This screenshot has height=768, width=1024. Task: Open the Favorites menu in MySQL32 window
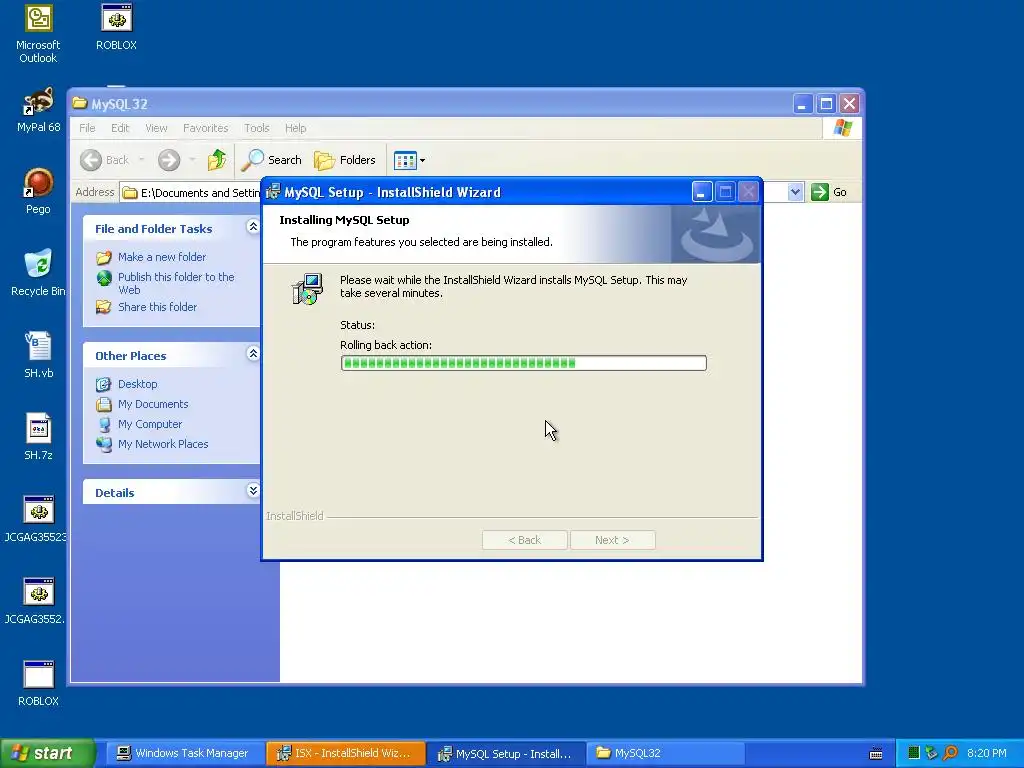coord(206,128)
